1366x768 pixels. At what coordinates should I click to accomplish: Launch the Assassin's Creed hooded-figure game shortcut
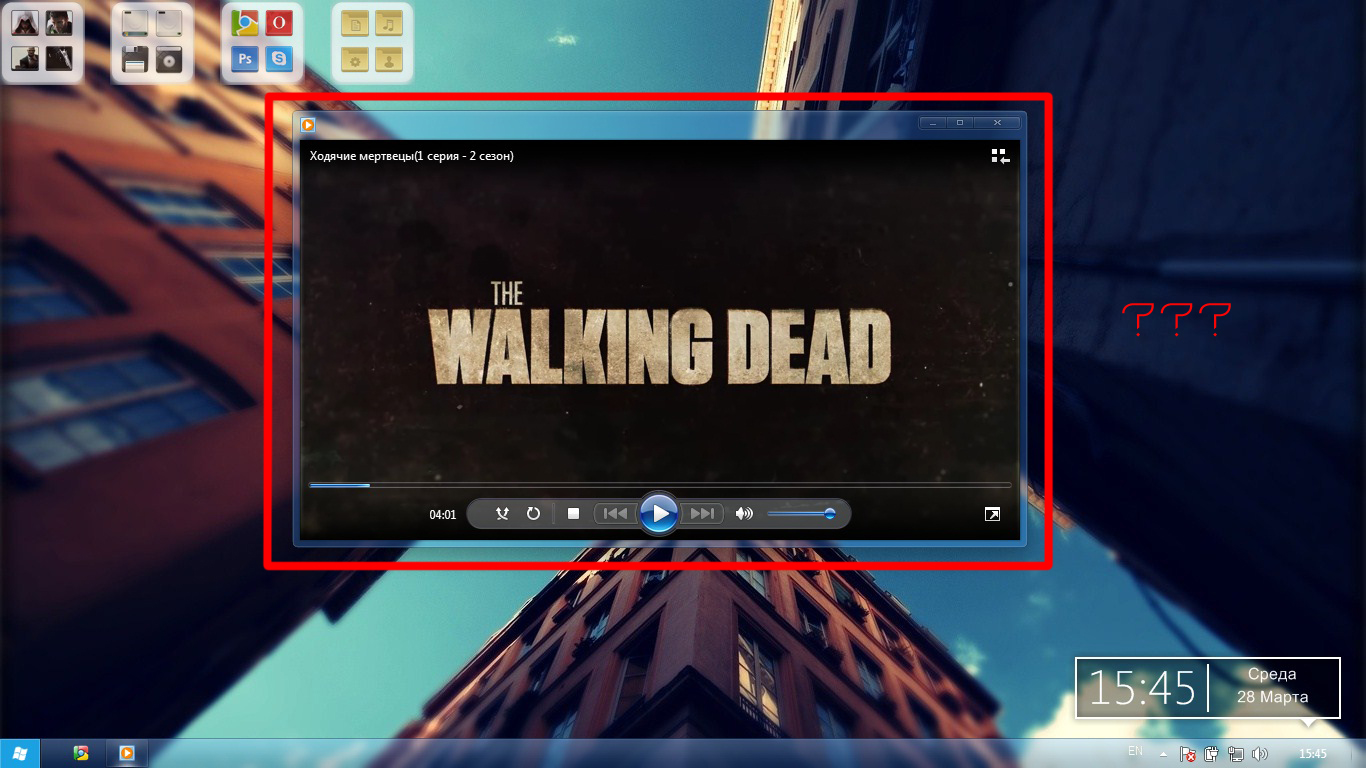click(x=25, y=22)
